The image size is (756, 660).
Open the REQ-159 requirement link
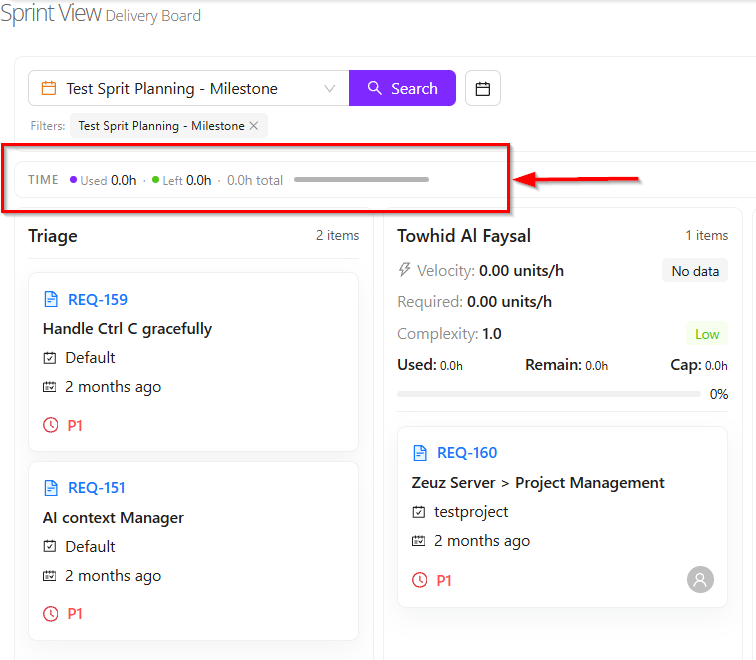(x=98, y=300)
